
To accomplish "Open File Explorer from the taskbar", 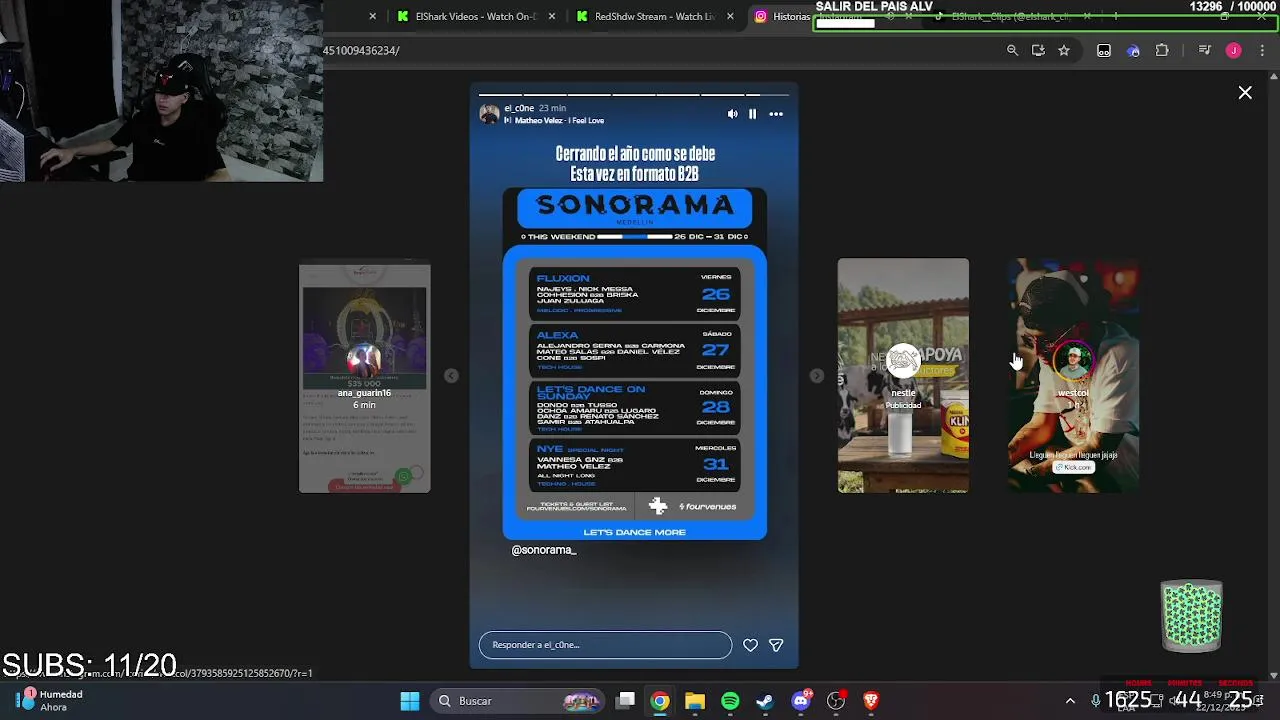I will coord(695,701).
